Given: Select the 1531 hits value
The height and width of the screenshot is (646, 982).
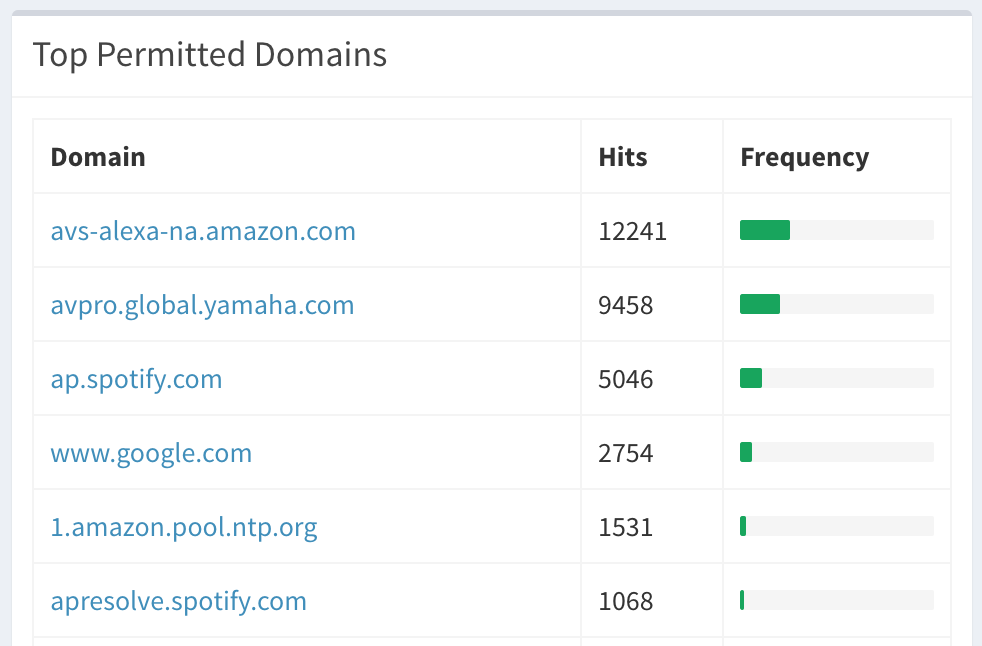Looking at the screenshot, I should pos(626,527).
